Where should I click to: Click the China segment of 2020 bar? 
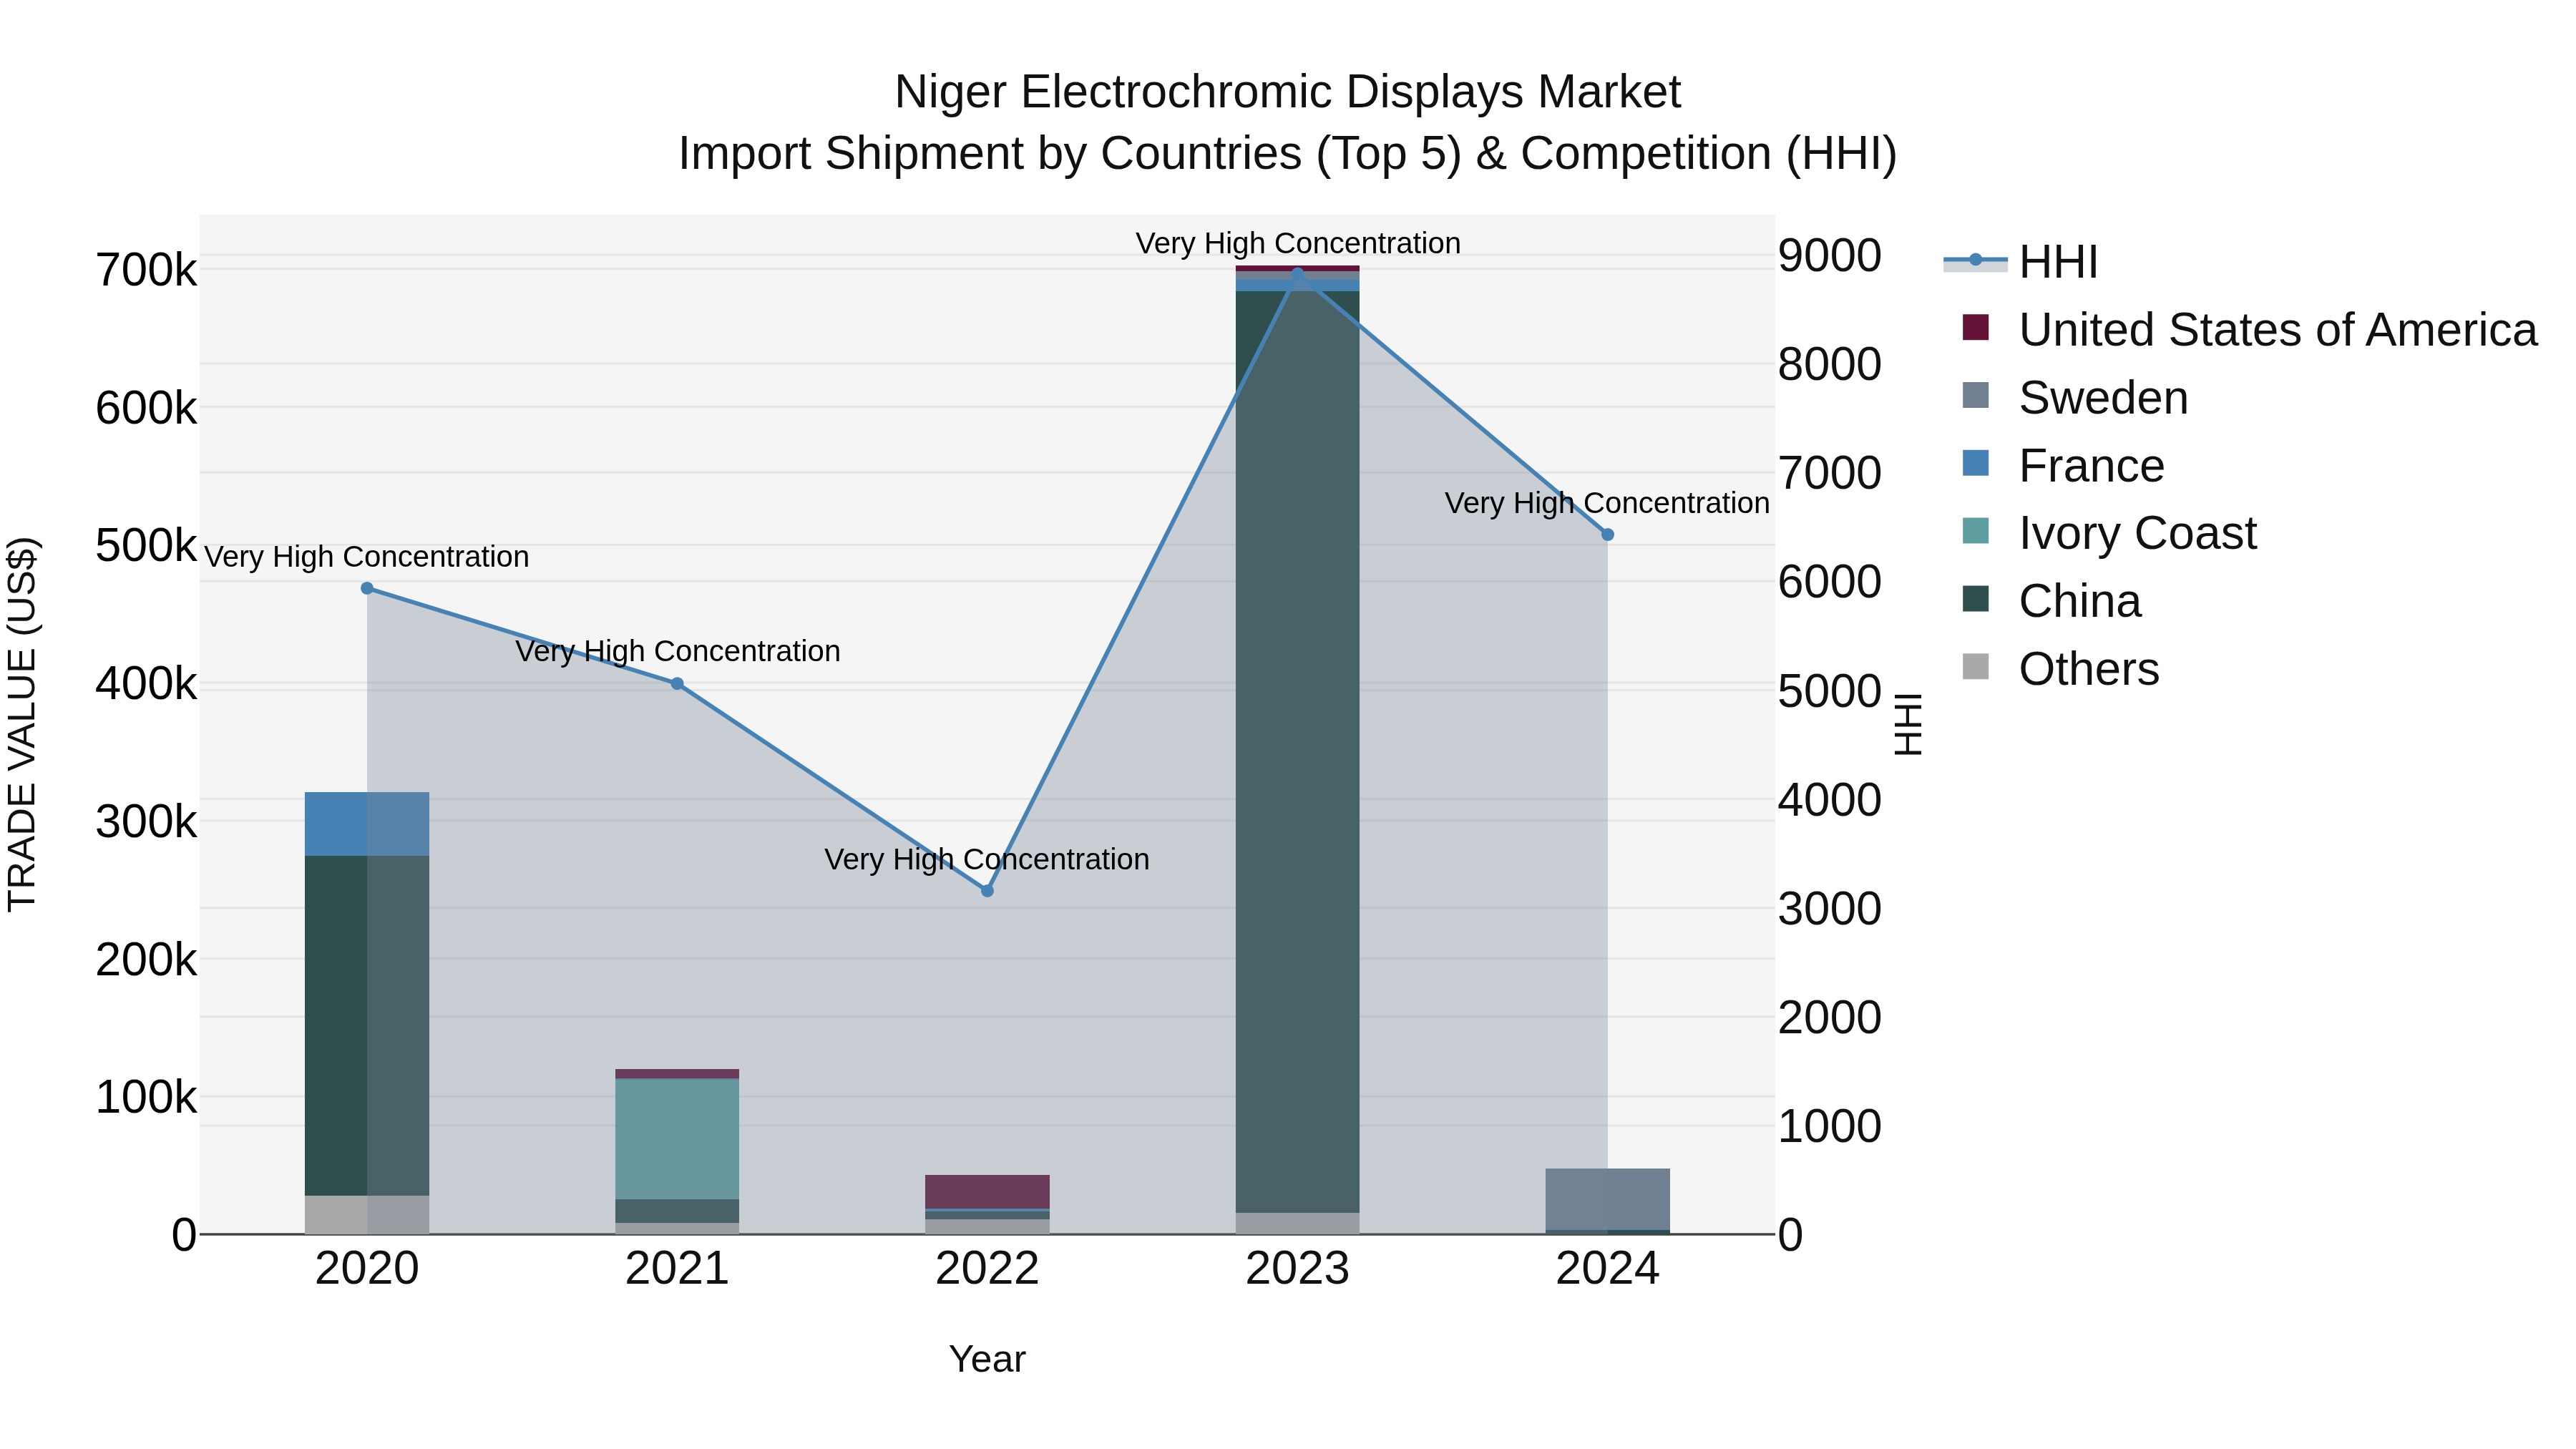coord(367,1025)
